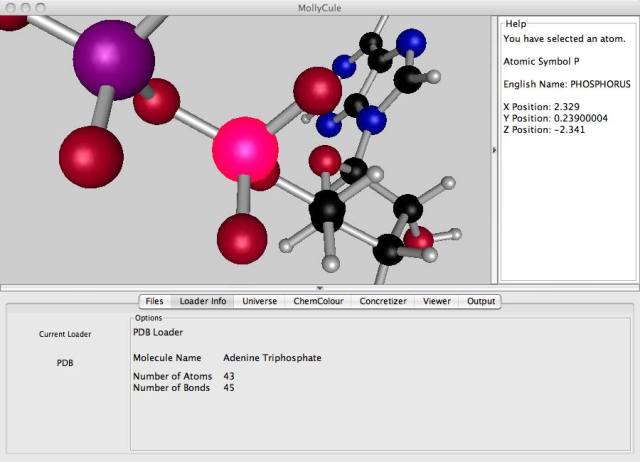The height and width of the screenshot is (462, 640).
Task: Select the Viewer tab
Action: (436, 301)
